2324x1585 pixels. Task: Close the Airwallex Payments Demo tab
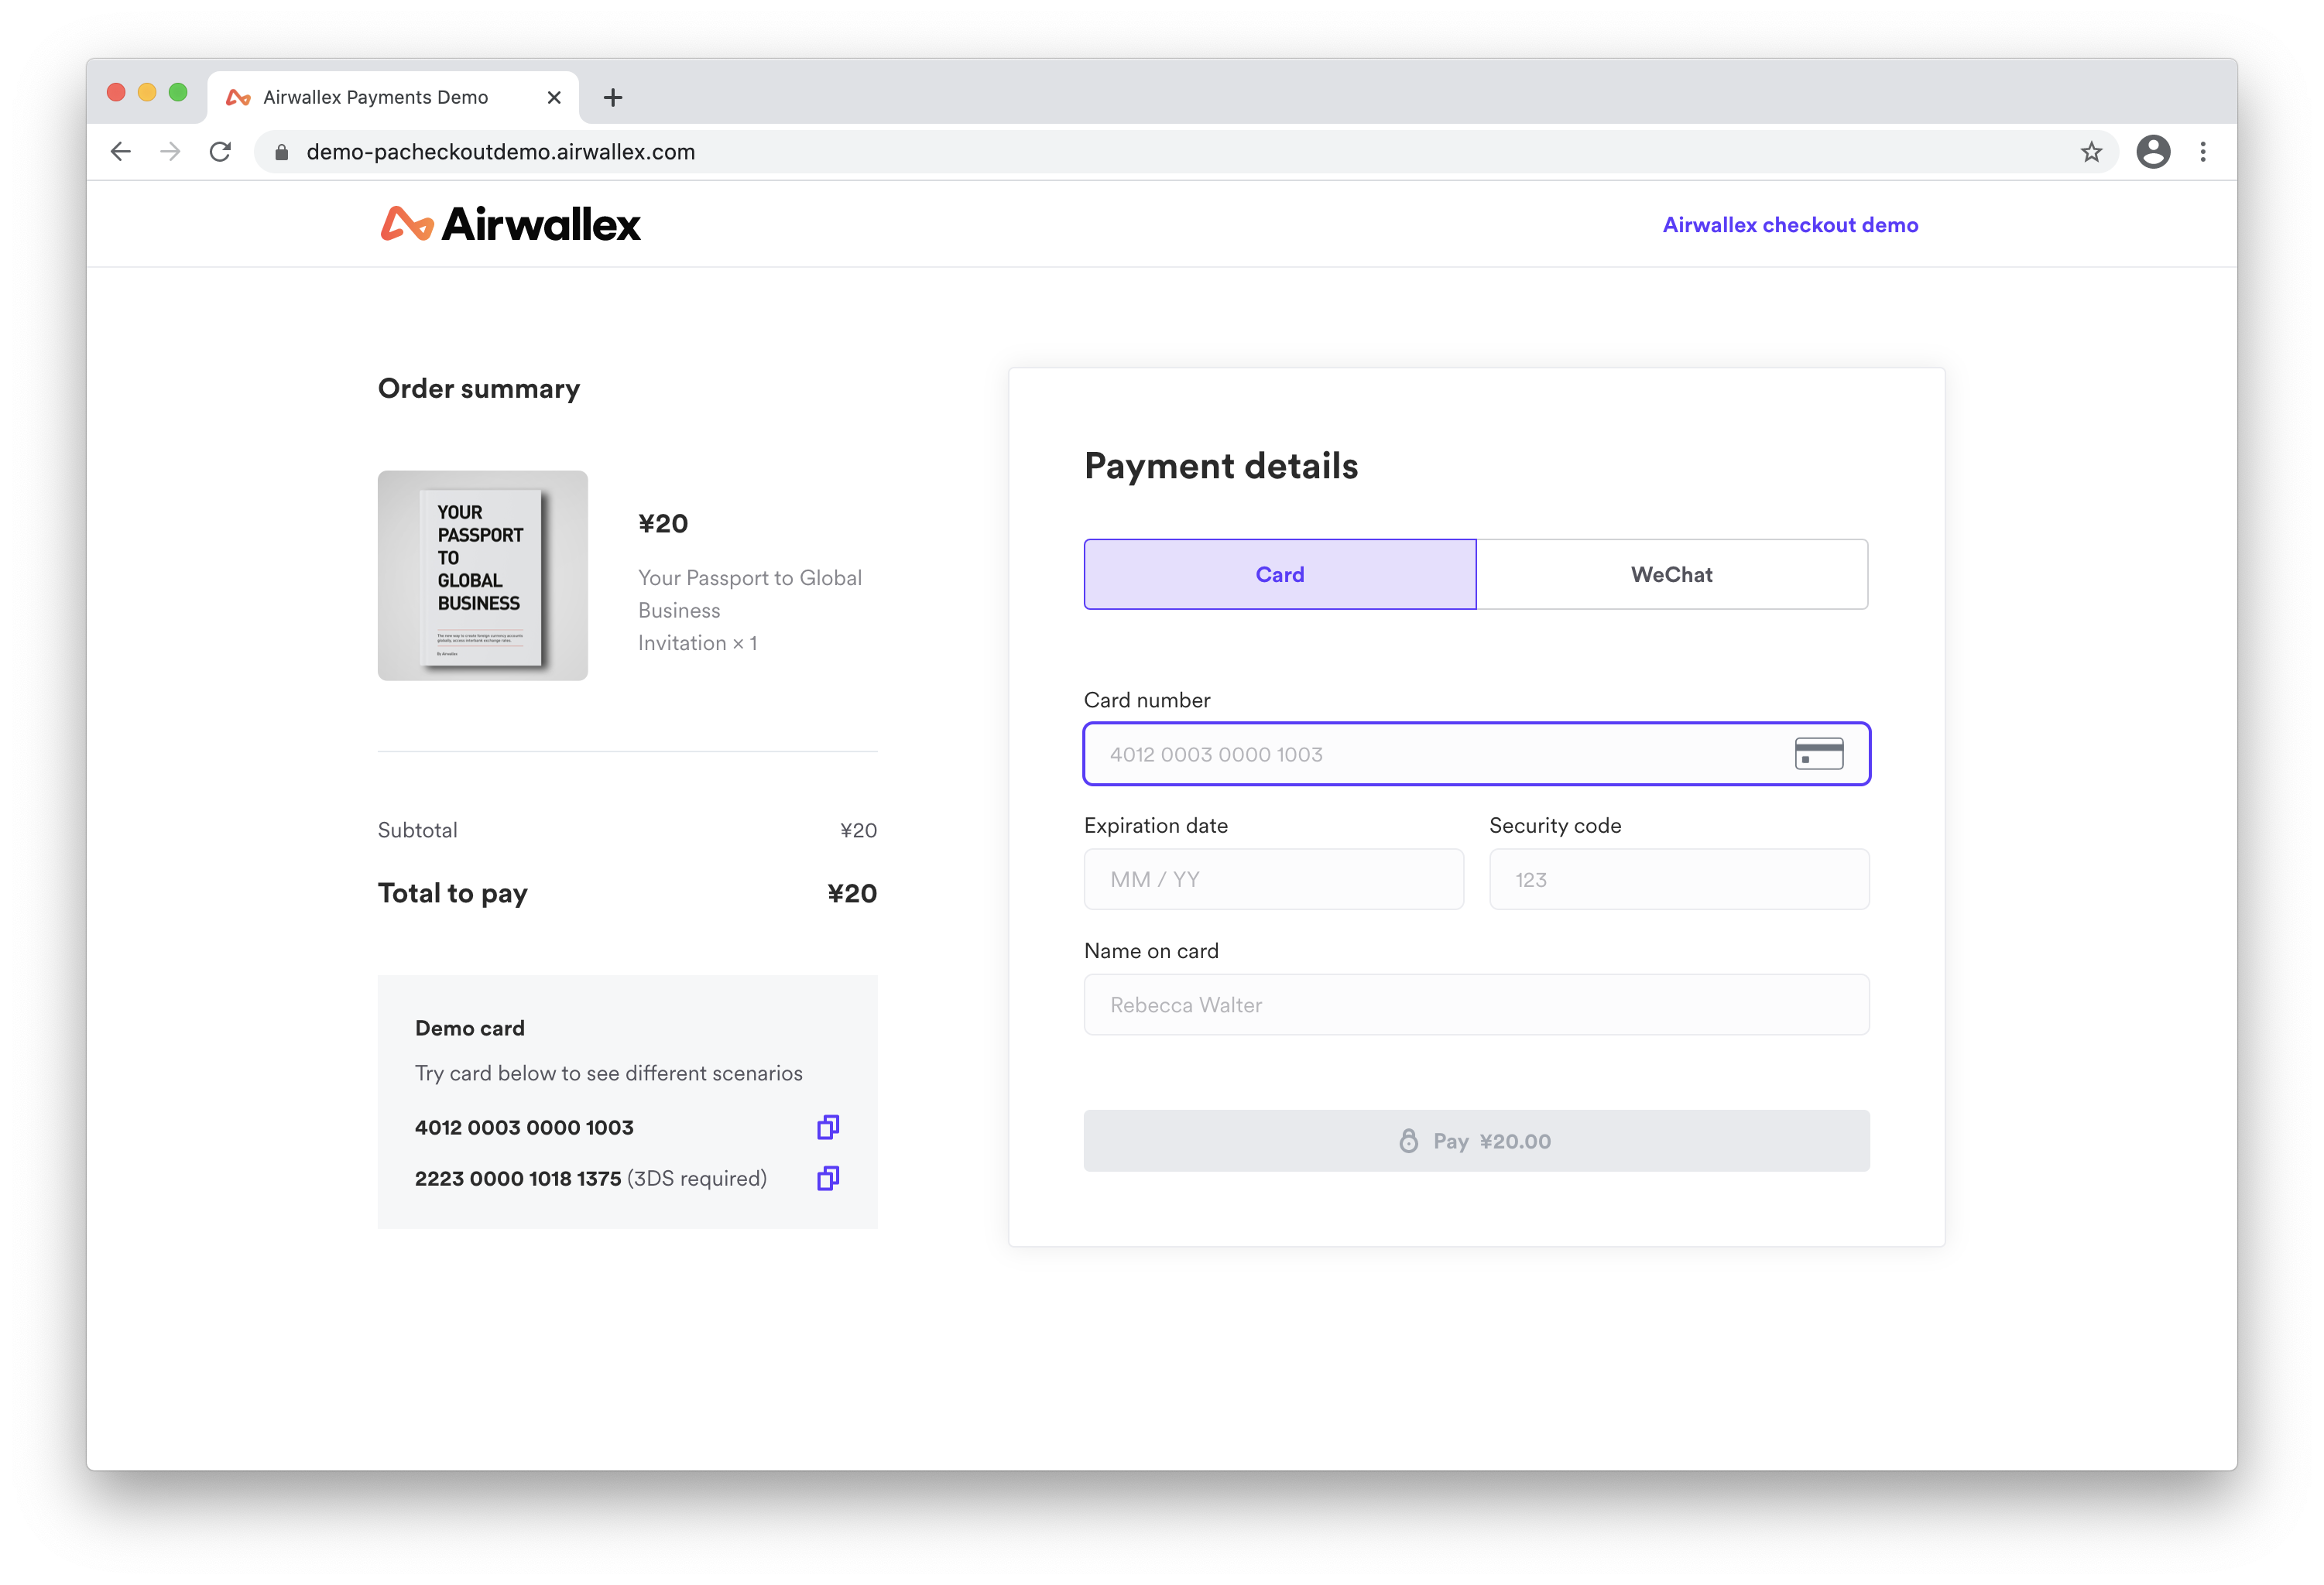click(x=554, y=97)
